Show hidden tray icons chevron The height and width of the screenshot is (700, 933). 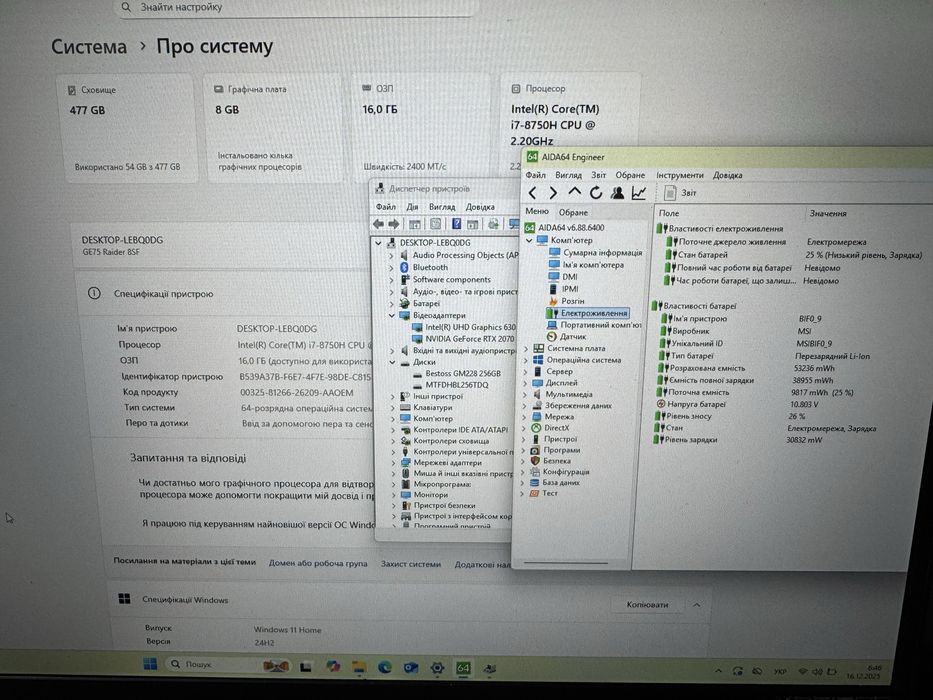[x=719, y=671]
